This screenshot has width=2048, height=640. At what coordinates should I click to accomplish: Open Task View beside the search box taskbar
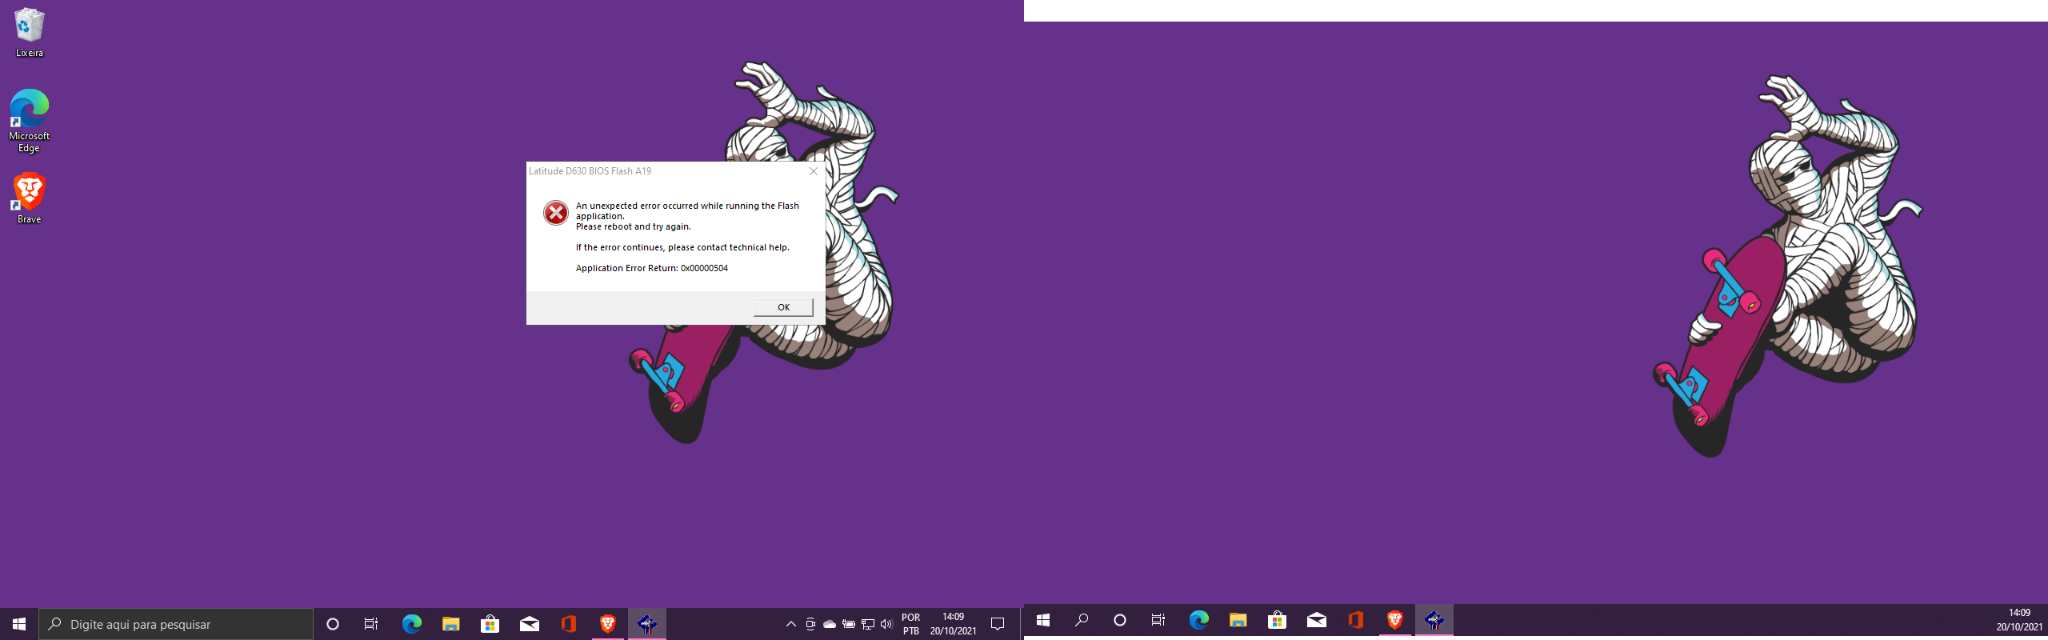pos(371,624)
